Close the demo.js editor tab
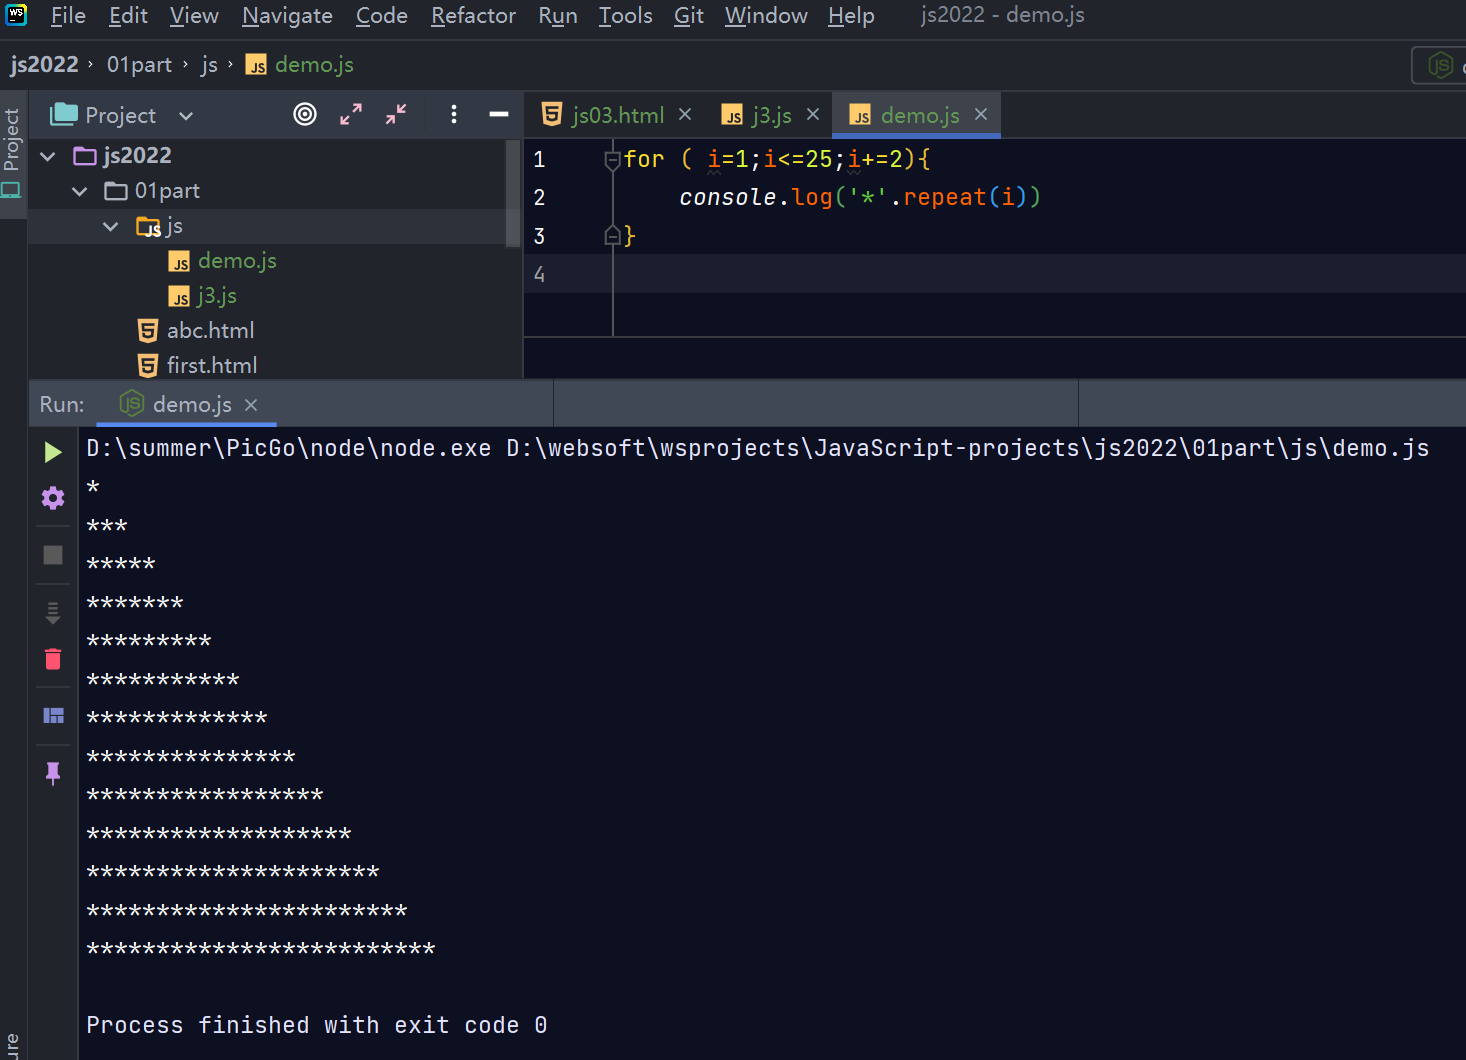Viewport: 1466px width, 1060px height. 981,114
